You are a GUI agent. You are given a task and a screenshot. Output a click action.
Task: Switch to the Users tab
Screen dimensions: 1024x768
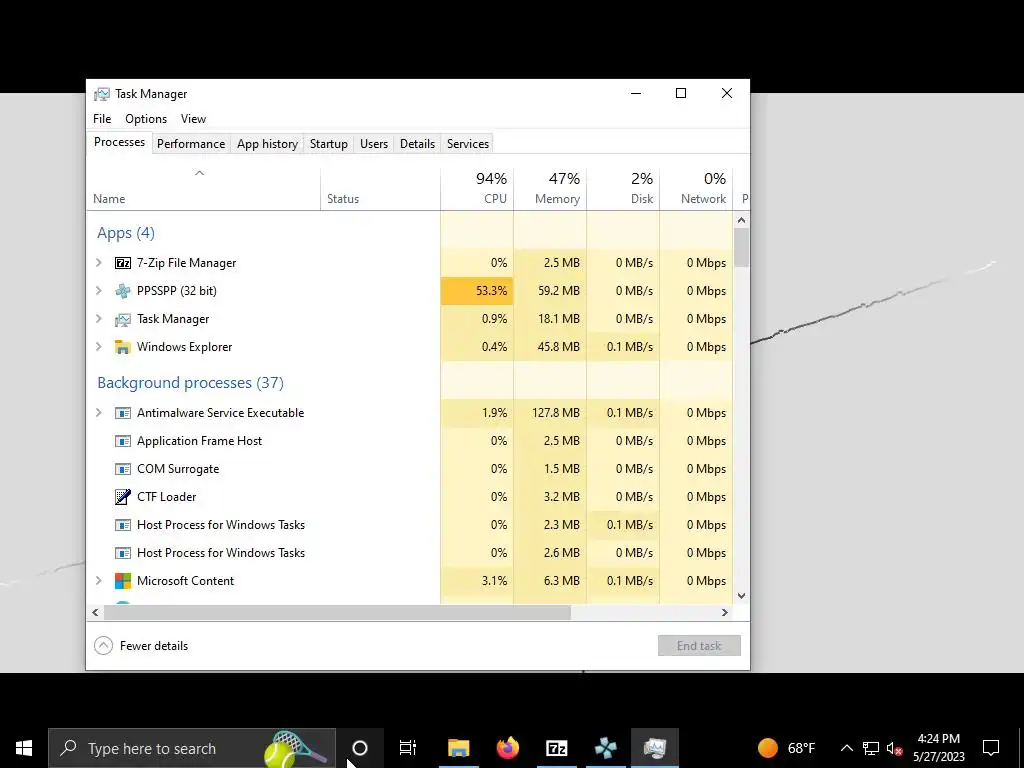point(374,144)
